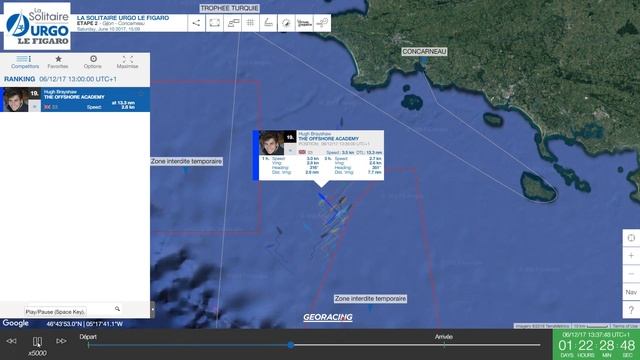The width and height of the screenshot is (640, 360).
Task: Click the timeline slider handle
Action: 291,345
